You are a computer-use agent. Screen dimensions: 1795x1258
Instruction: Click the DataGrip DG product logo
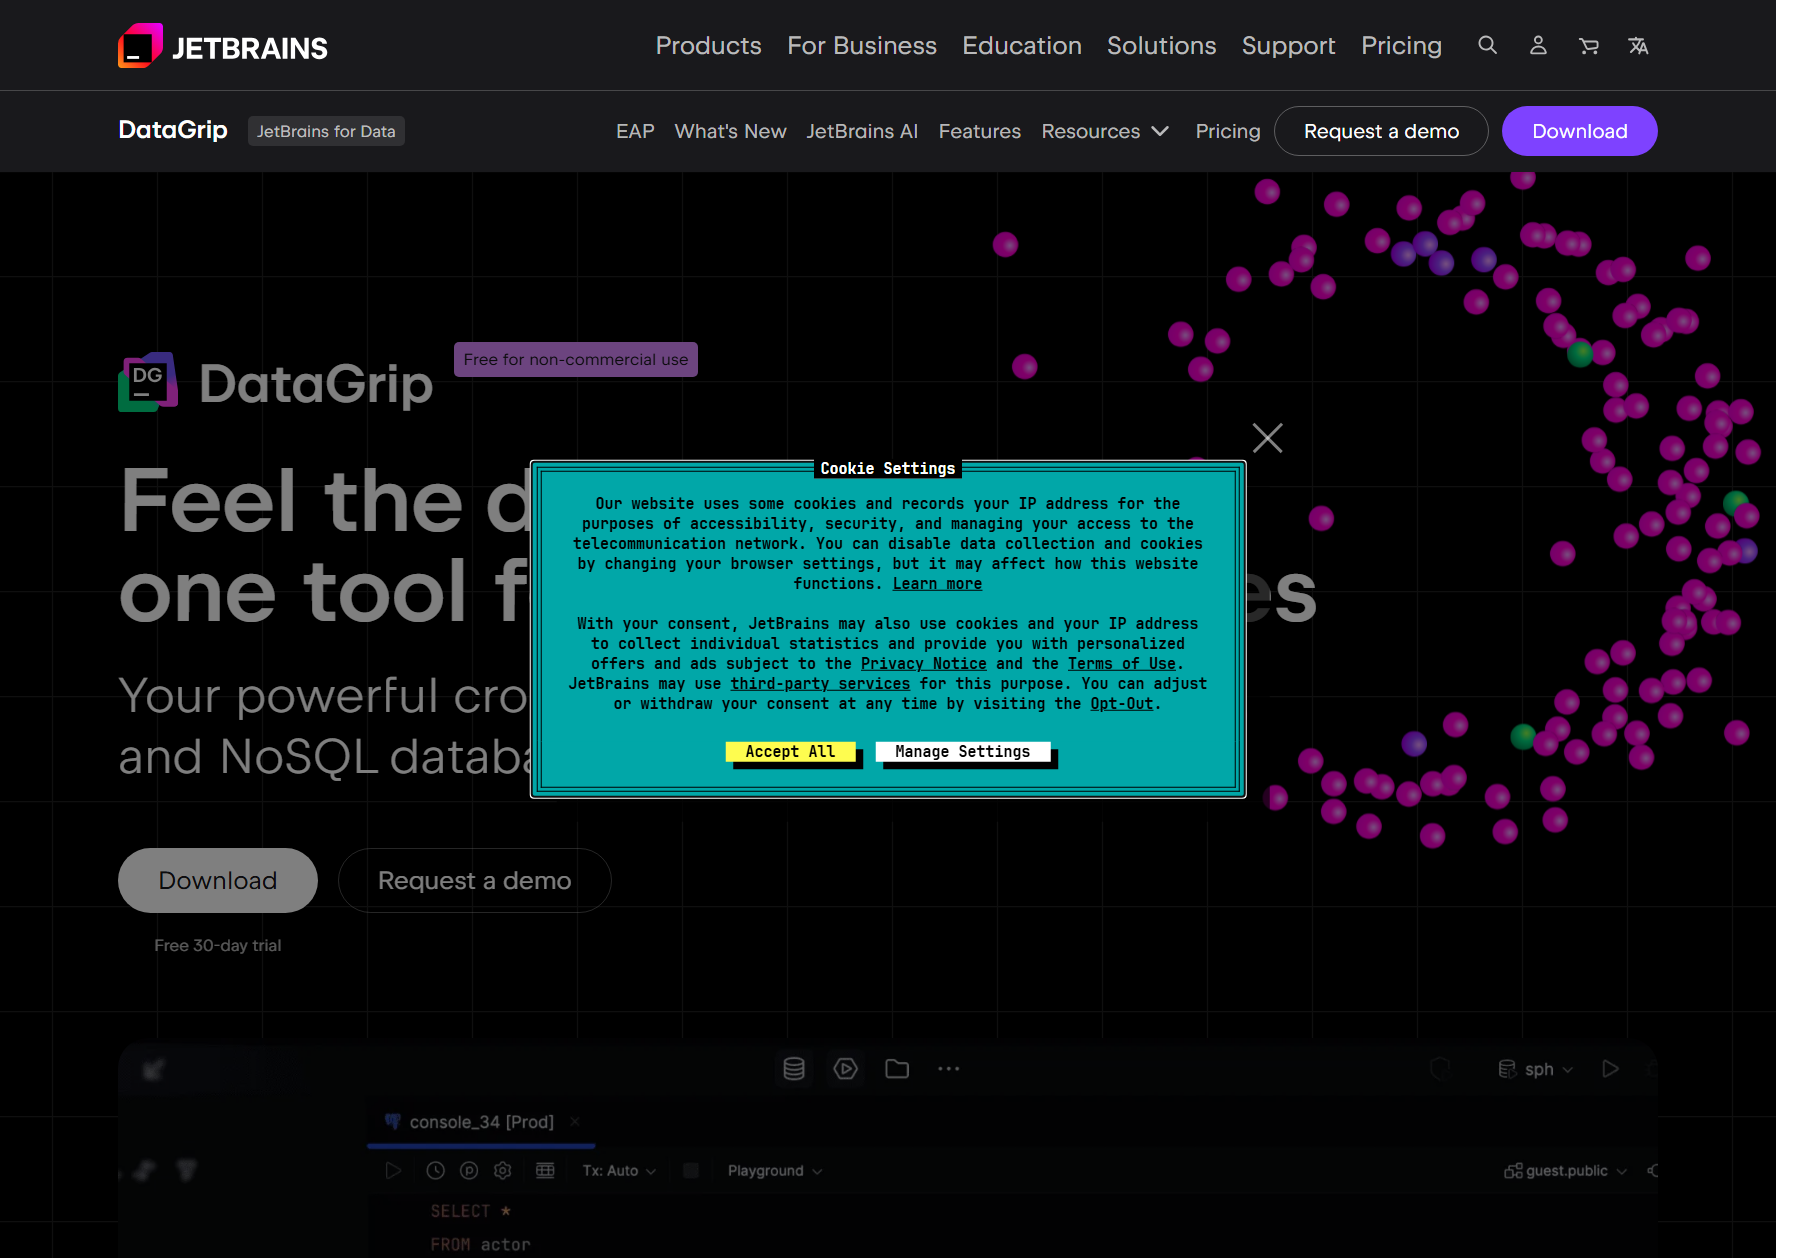point(148,382)
